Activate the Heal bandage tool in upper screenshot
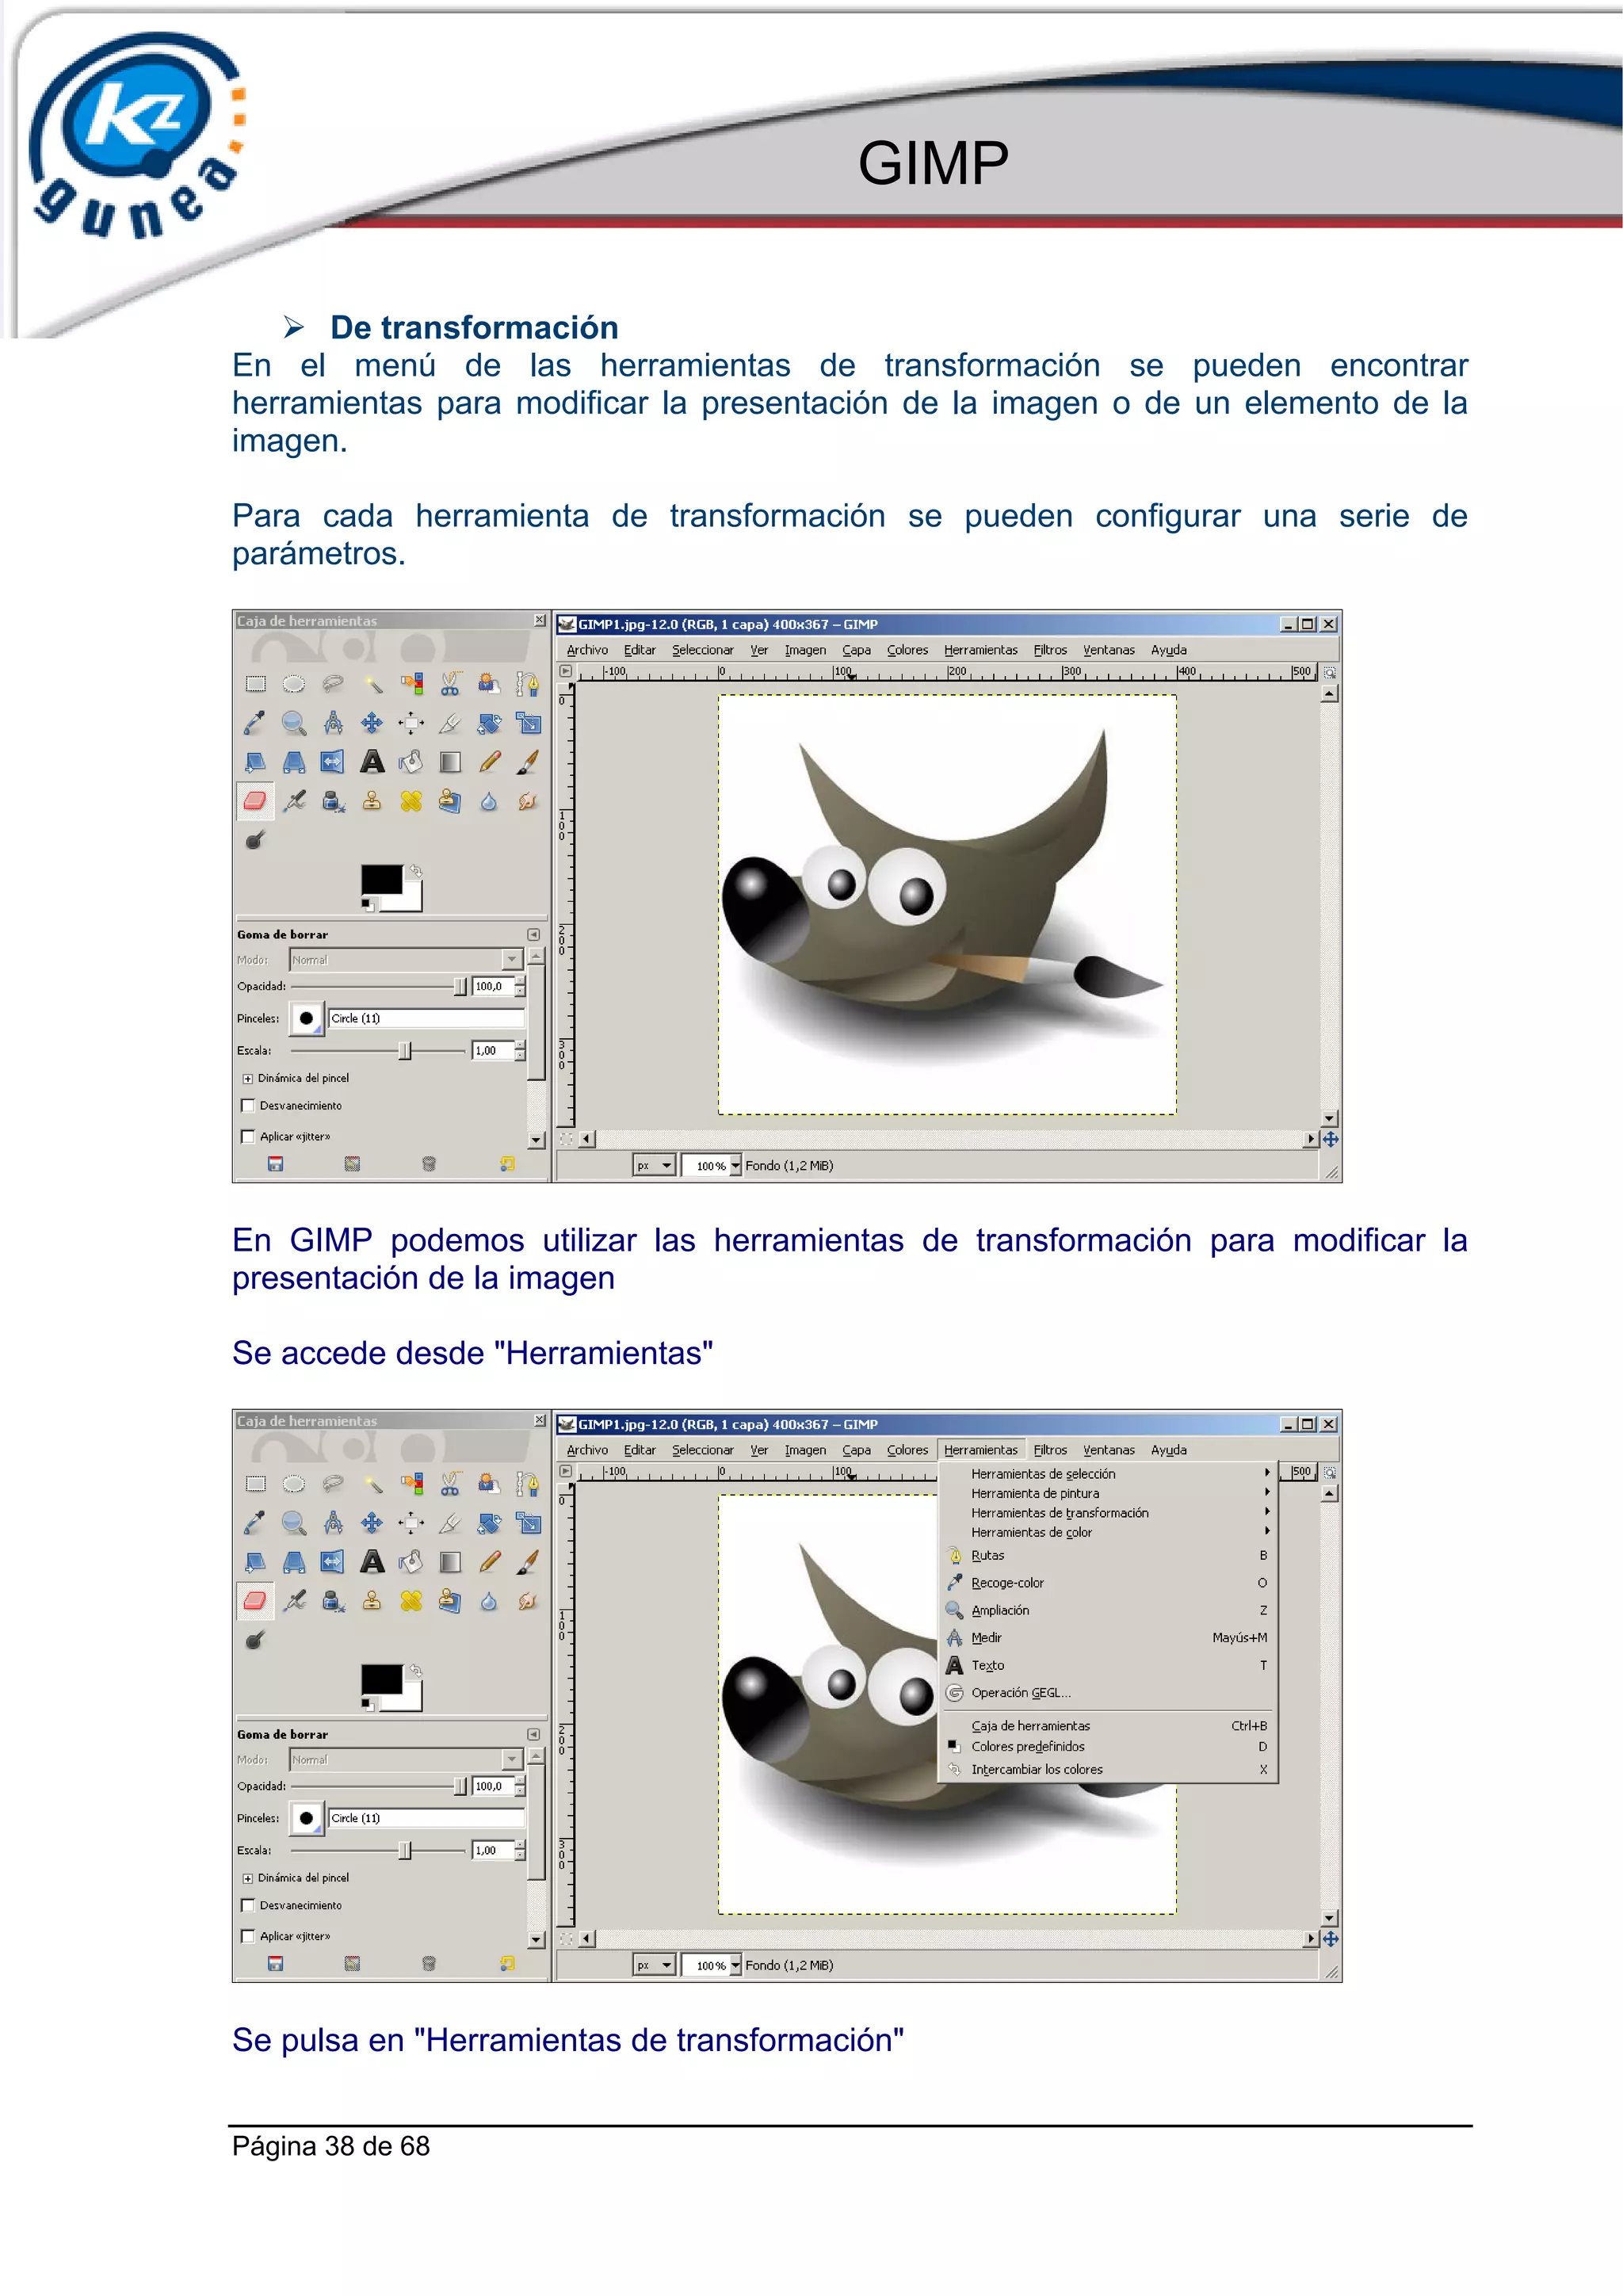The width and height of the screenshot is (1623, 2296). [411, 801]
